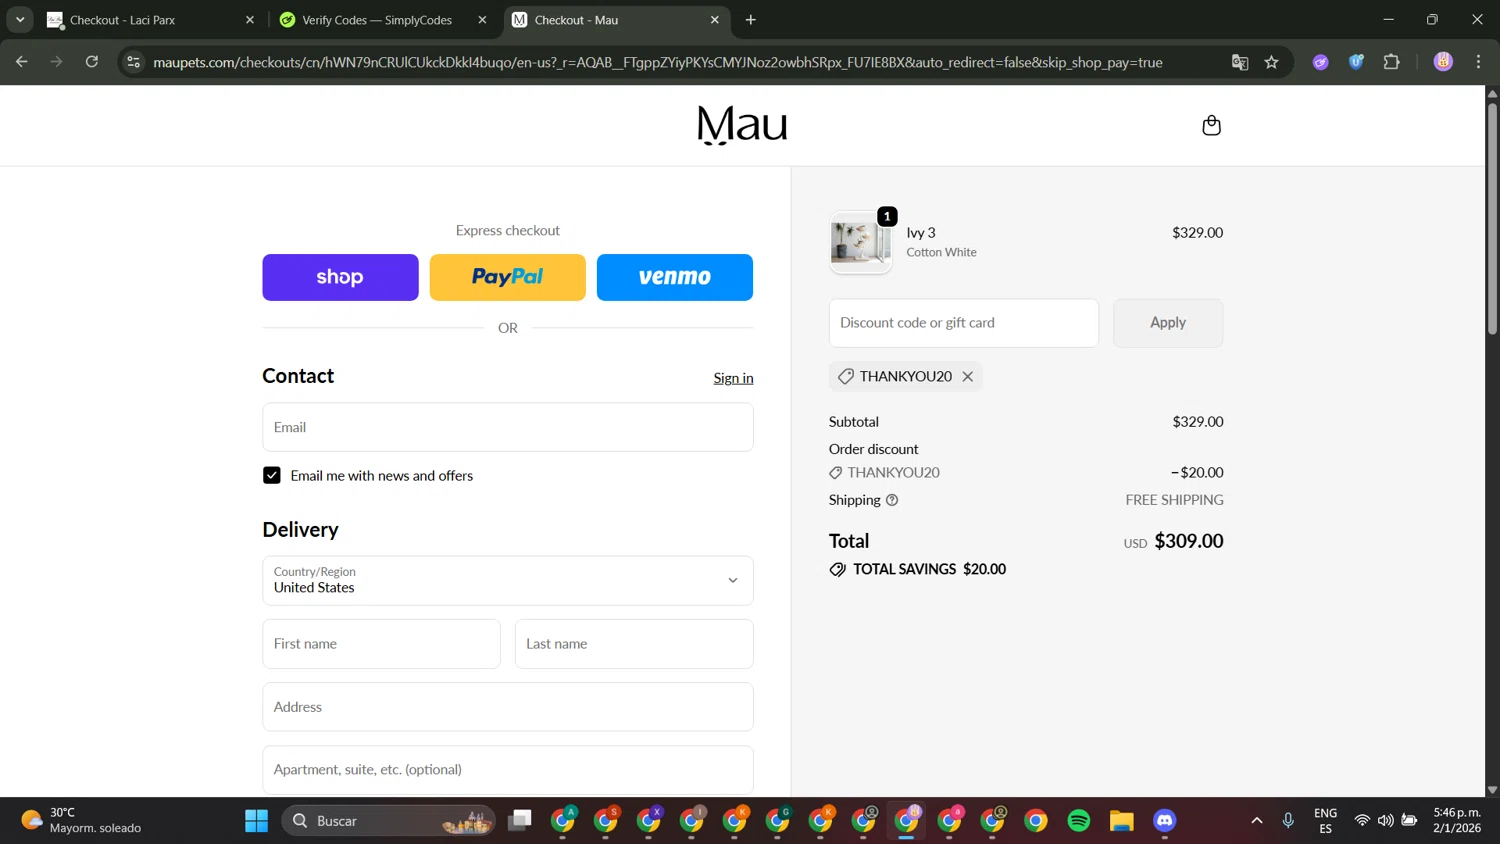
Task: Click the scrollbar down arrow
Action: [x=1492, y=789]
